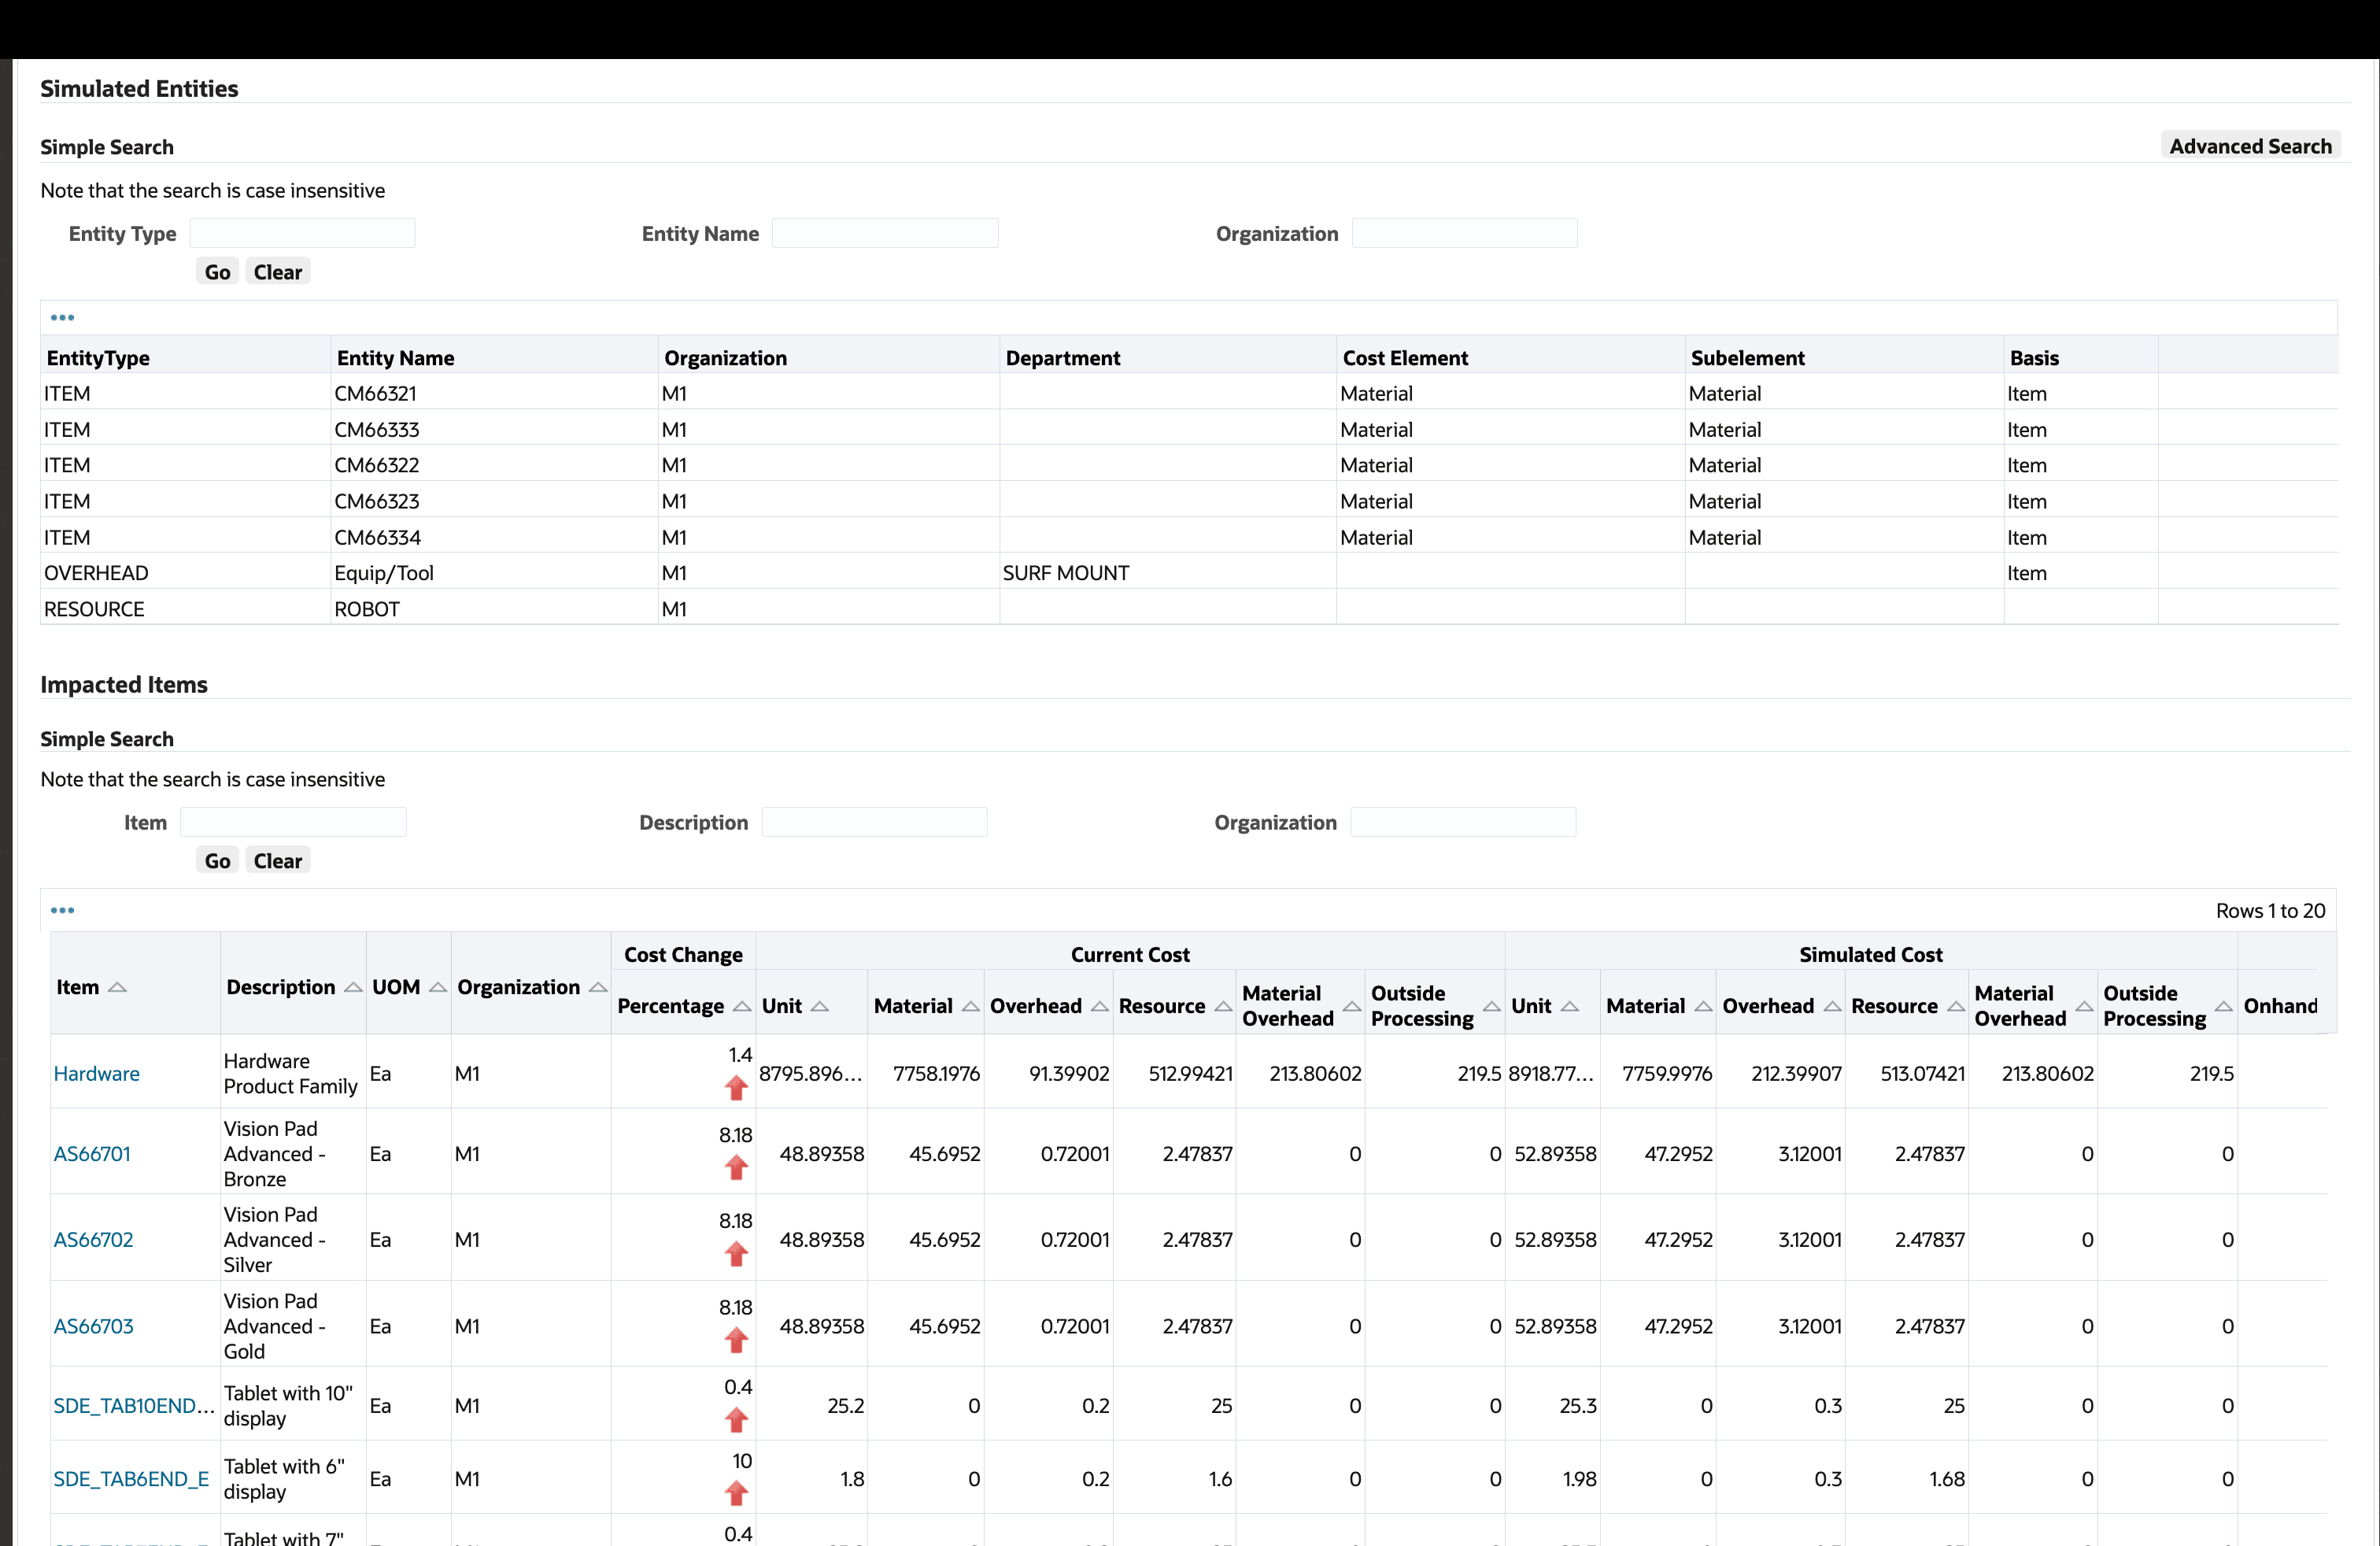The width and height of the screenshot is (2380, 1546).
Task: Open the Hardware item link
Action: [96, 1073]
